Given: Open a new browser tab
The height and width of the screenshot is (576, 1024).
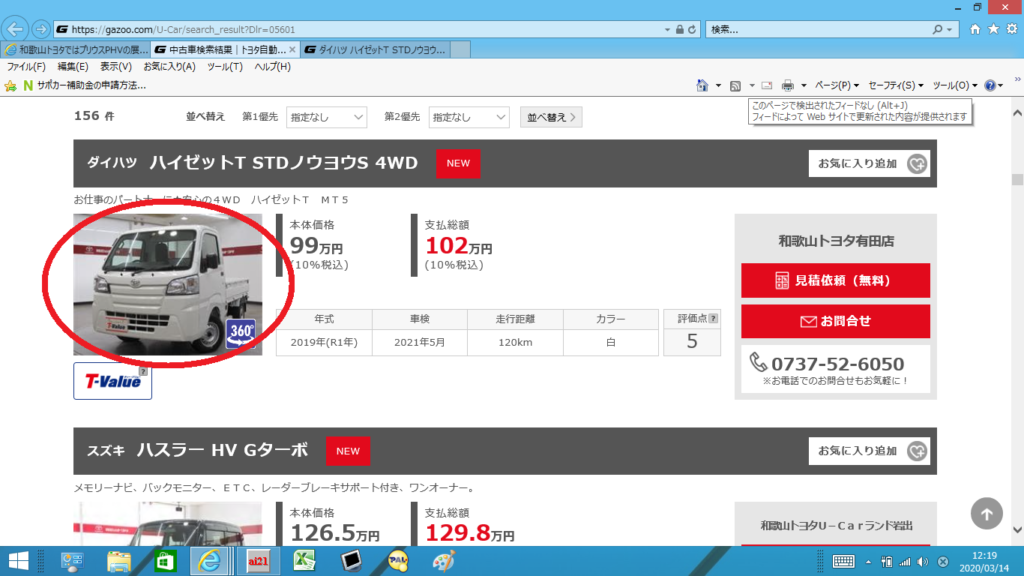Looking at the screenshot, I should click(460, 50).
